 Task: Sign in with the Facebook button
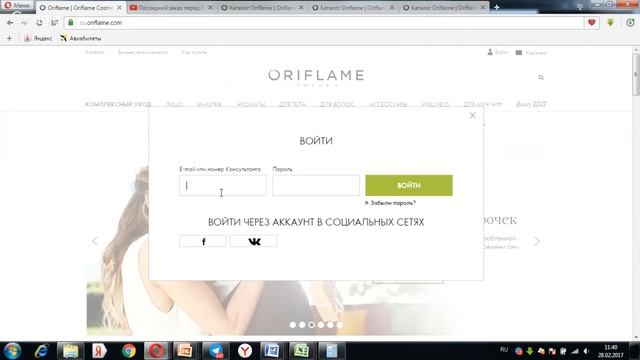pyautogui.click(x=202, y=241)
